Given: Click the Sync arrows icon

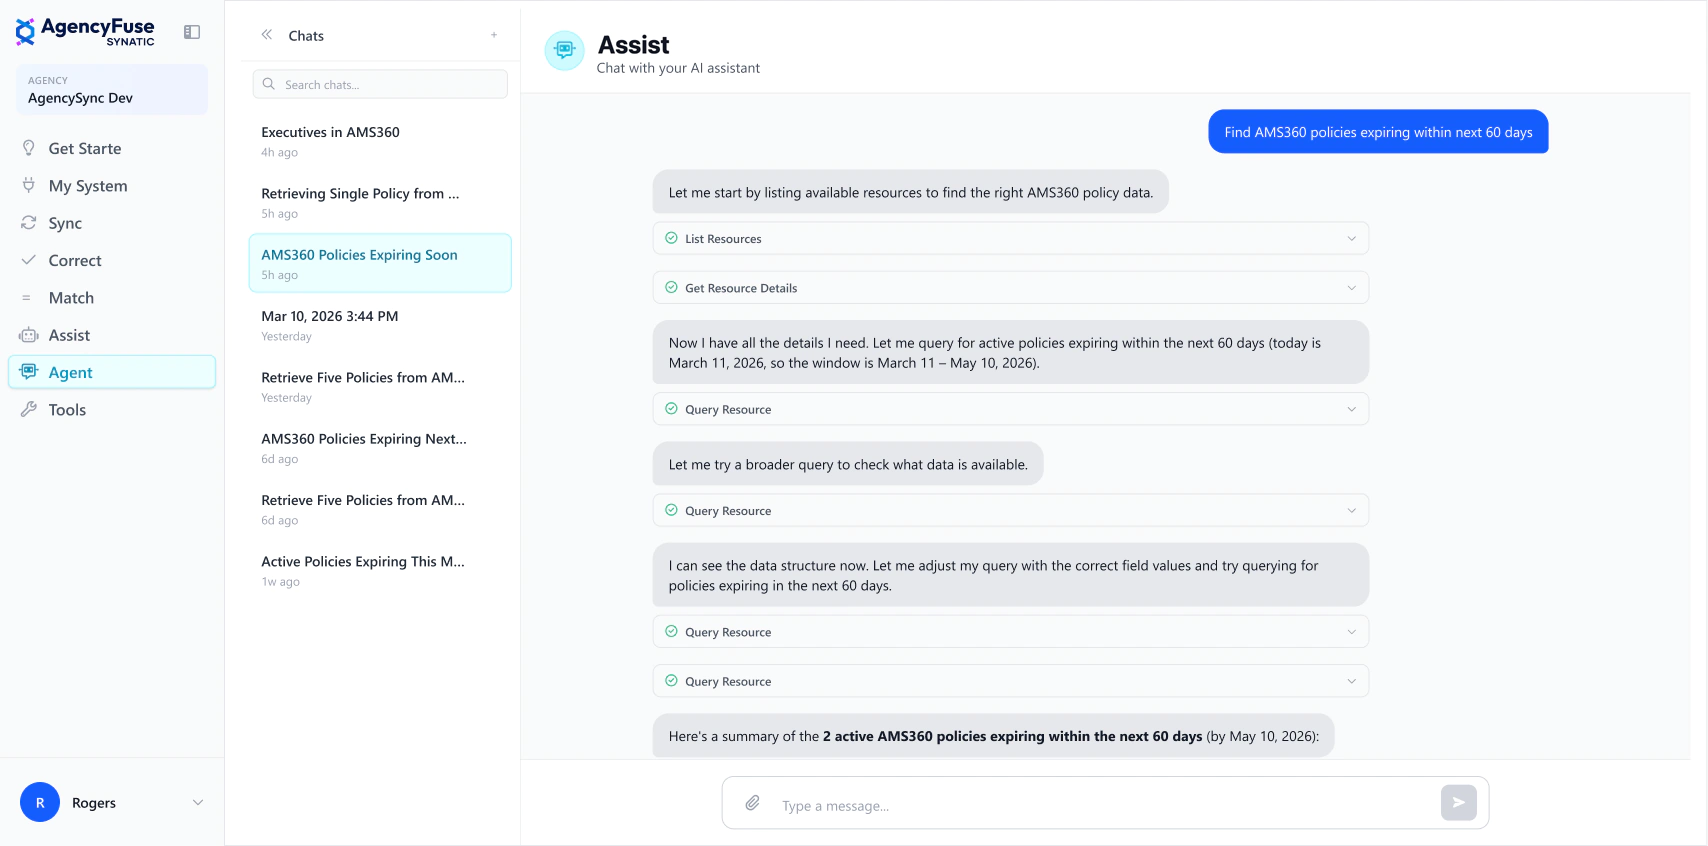Looking at the screenshot, I should [29, 222].
